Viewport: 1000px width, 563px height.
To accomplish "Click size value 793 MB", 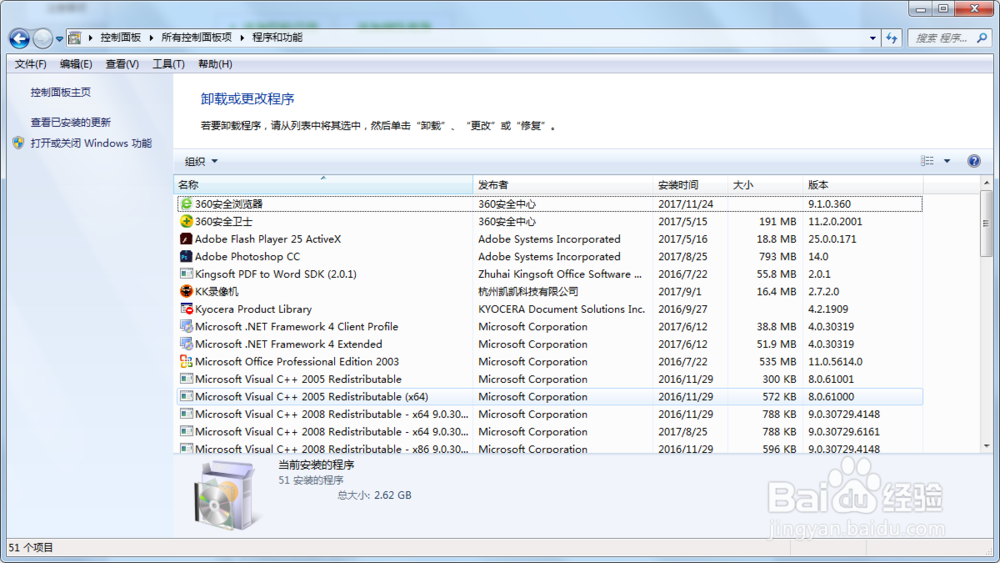I will pyautogui.click(x=777, y=256).
